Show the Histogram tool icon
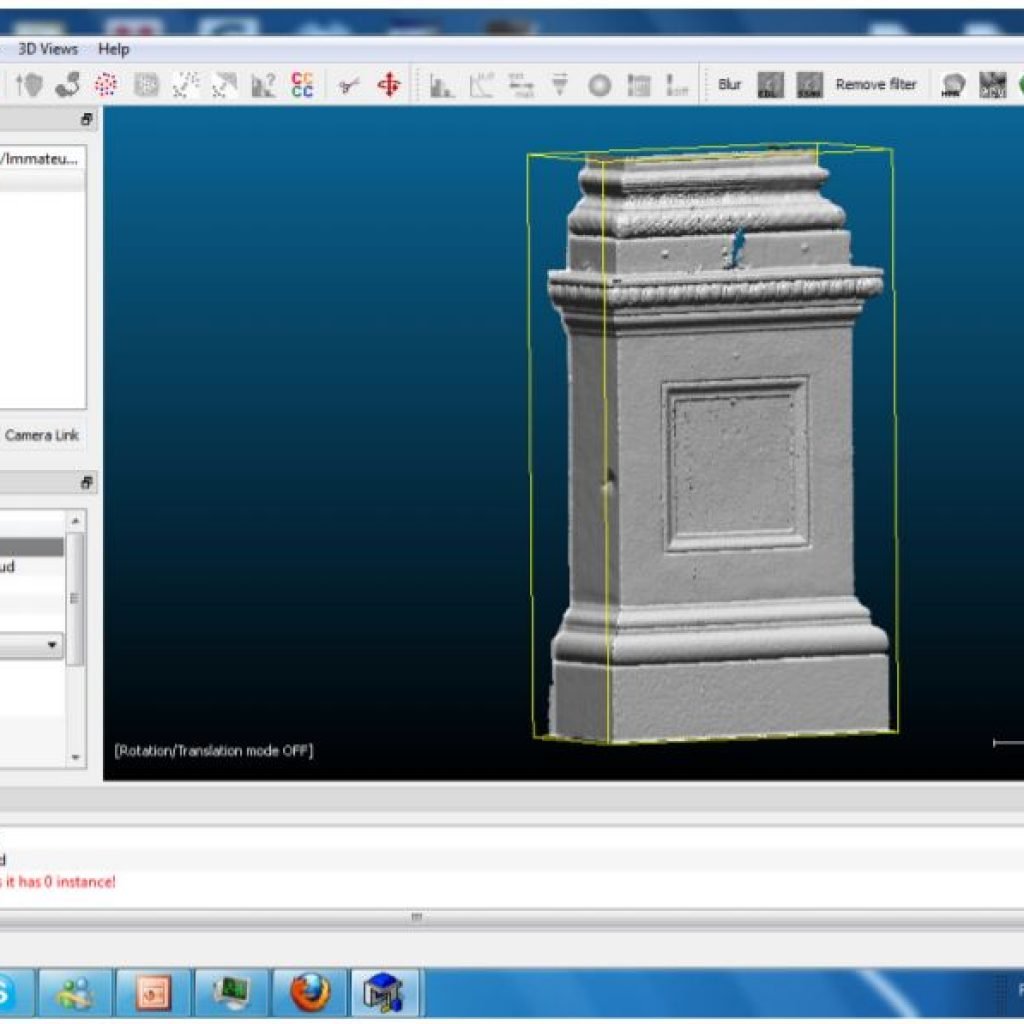The width and height of the screenshot is (1024, 1024). (x=443, y=84)
